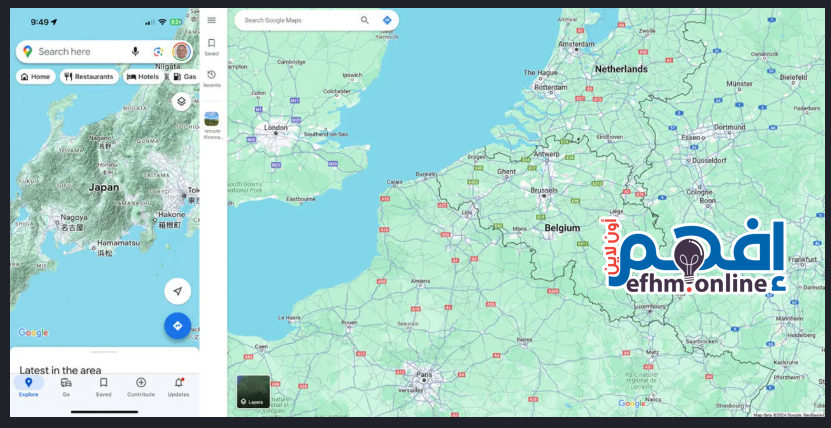Click the Cambridge city label
Image resolution: width=831 pixels, height=428 pixels.
tap(291, 62)
